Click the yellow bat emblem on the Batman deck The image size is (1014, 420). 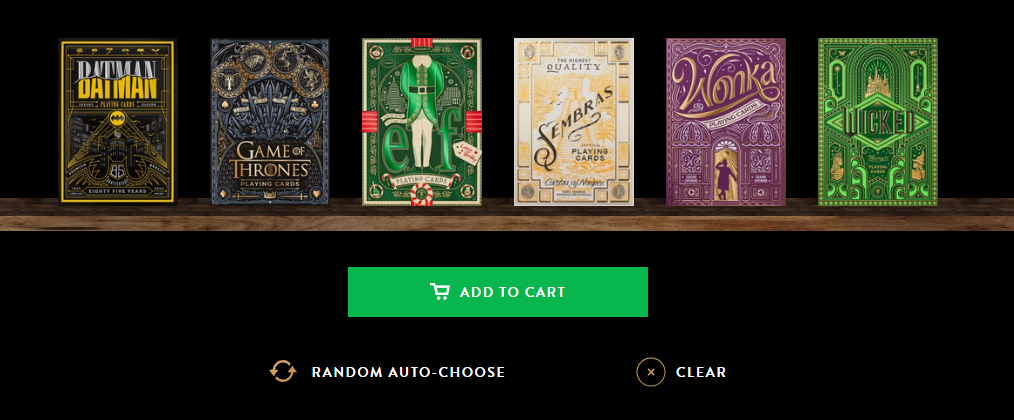coord(117,117)
